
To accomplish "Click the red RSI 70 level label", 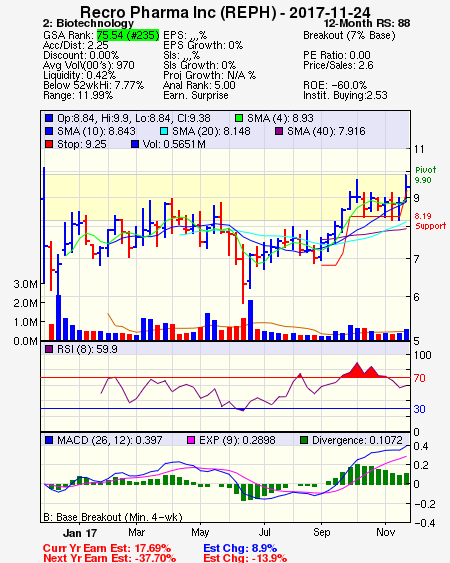I will (419, 378).
